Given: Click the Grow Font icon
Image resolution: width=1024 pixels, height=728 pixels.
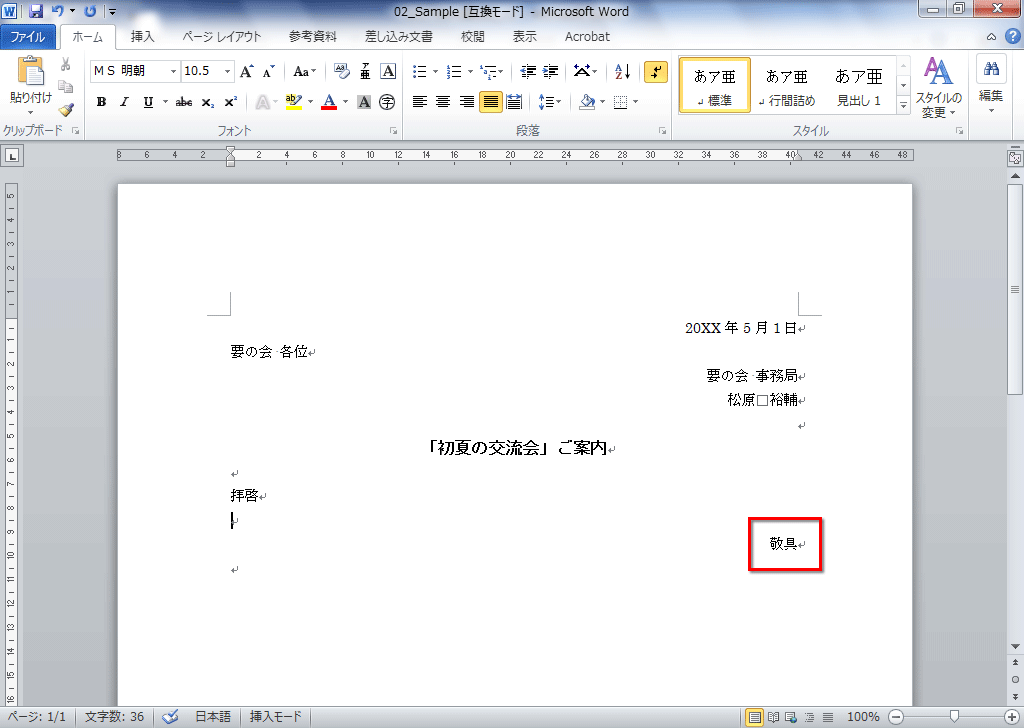Looking at the screenshot, I should [x=247, y=71].
